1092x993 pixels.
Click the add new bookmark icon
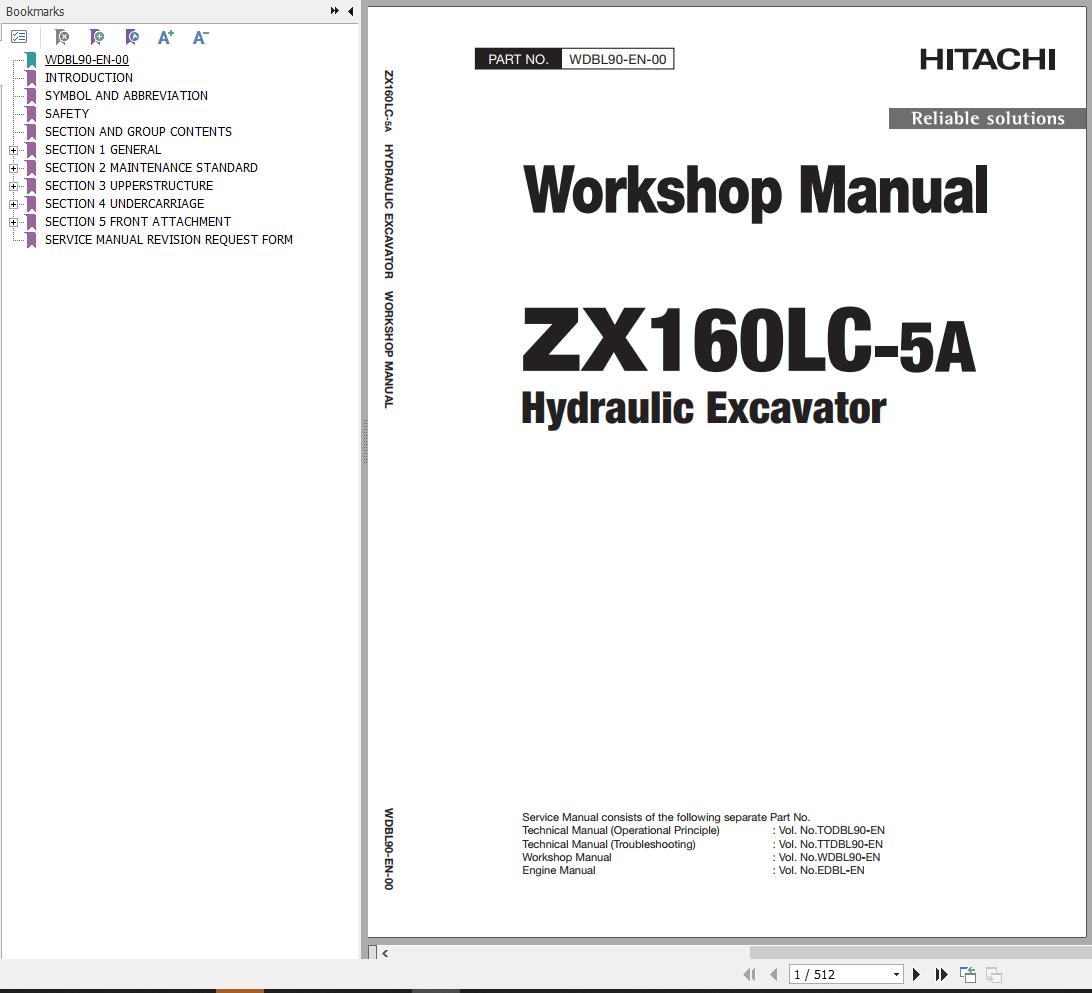pyautogui.click(x=97, y=37)
